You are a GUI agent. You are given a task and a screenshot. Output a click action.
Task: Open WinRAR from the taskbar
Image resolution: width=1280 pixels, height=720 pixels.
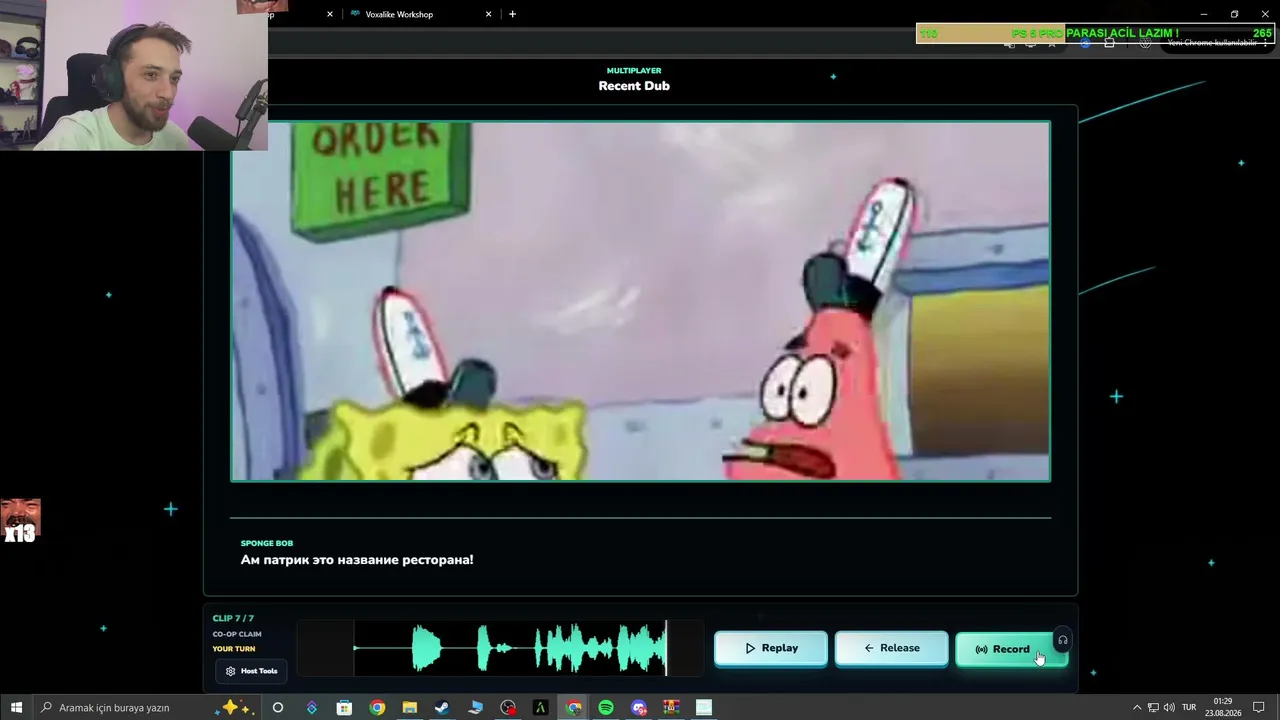[x=672, y=707]
